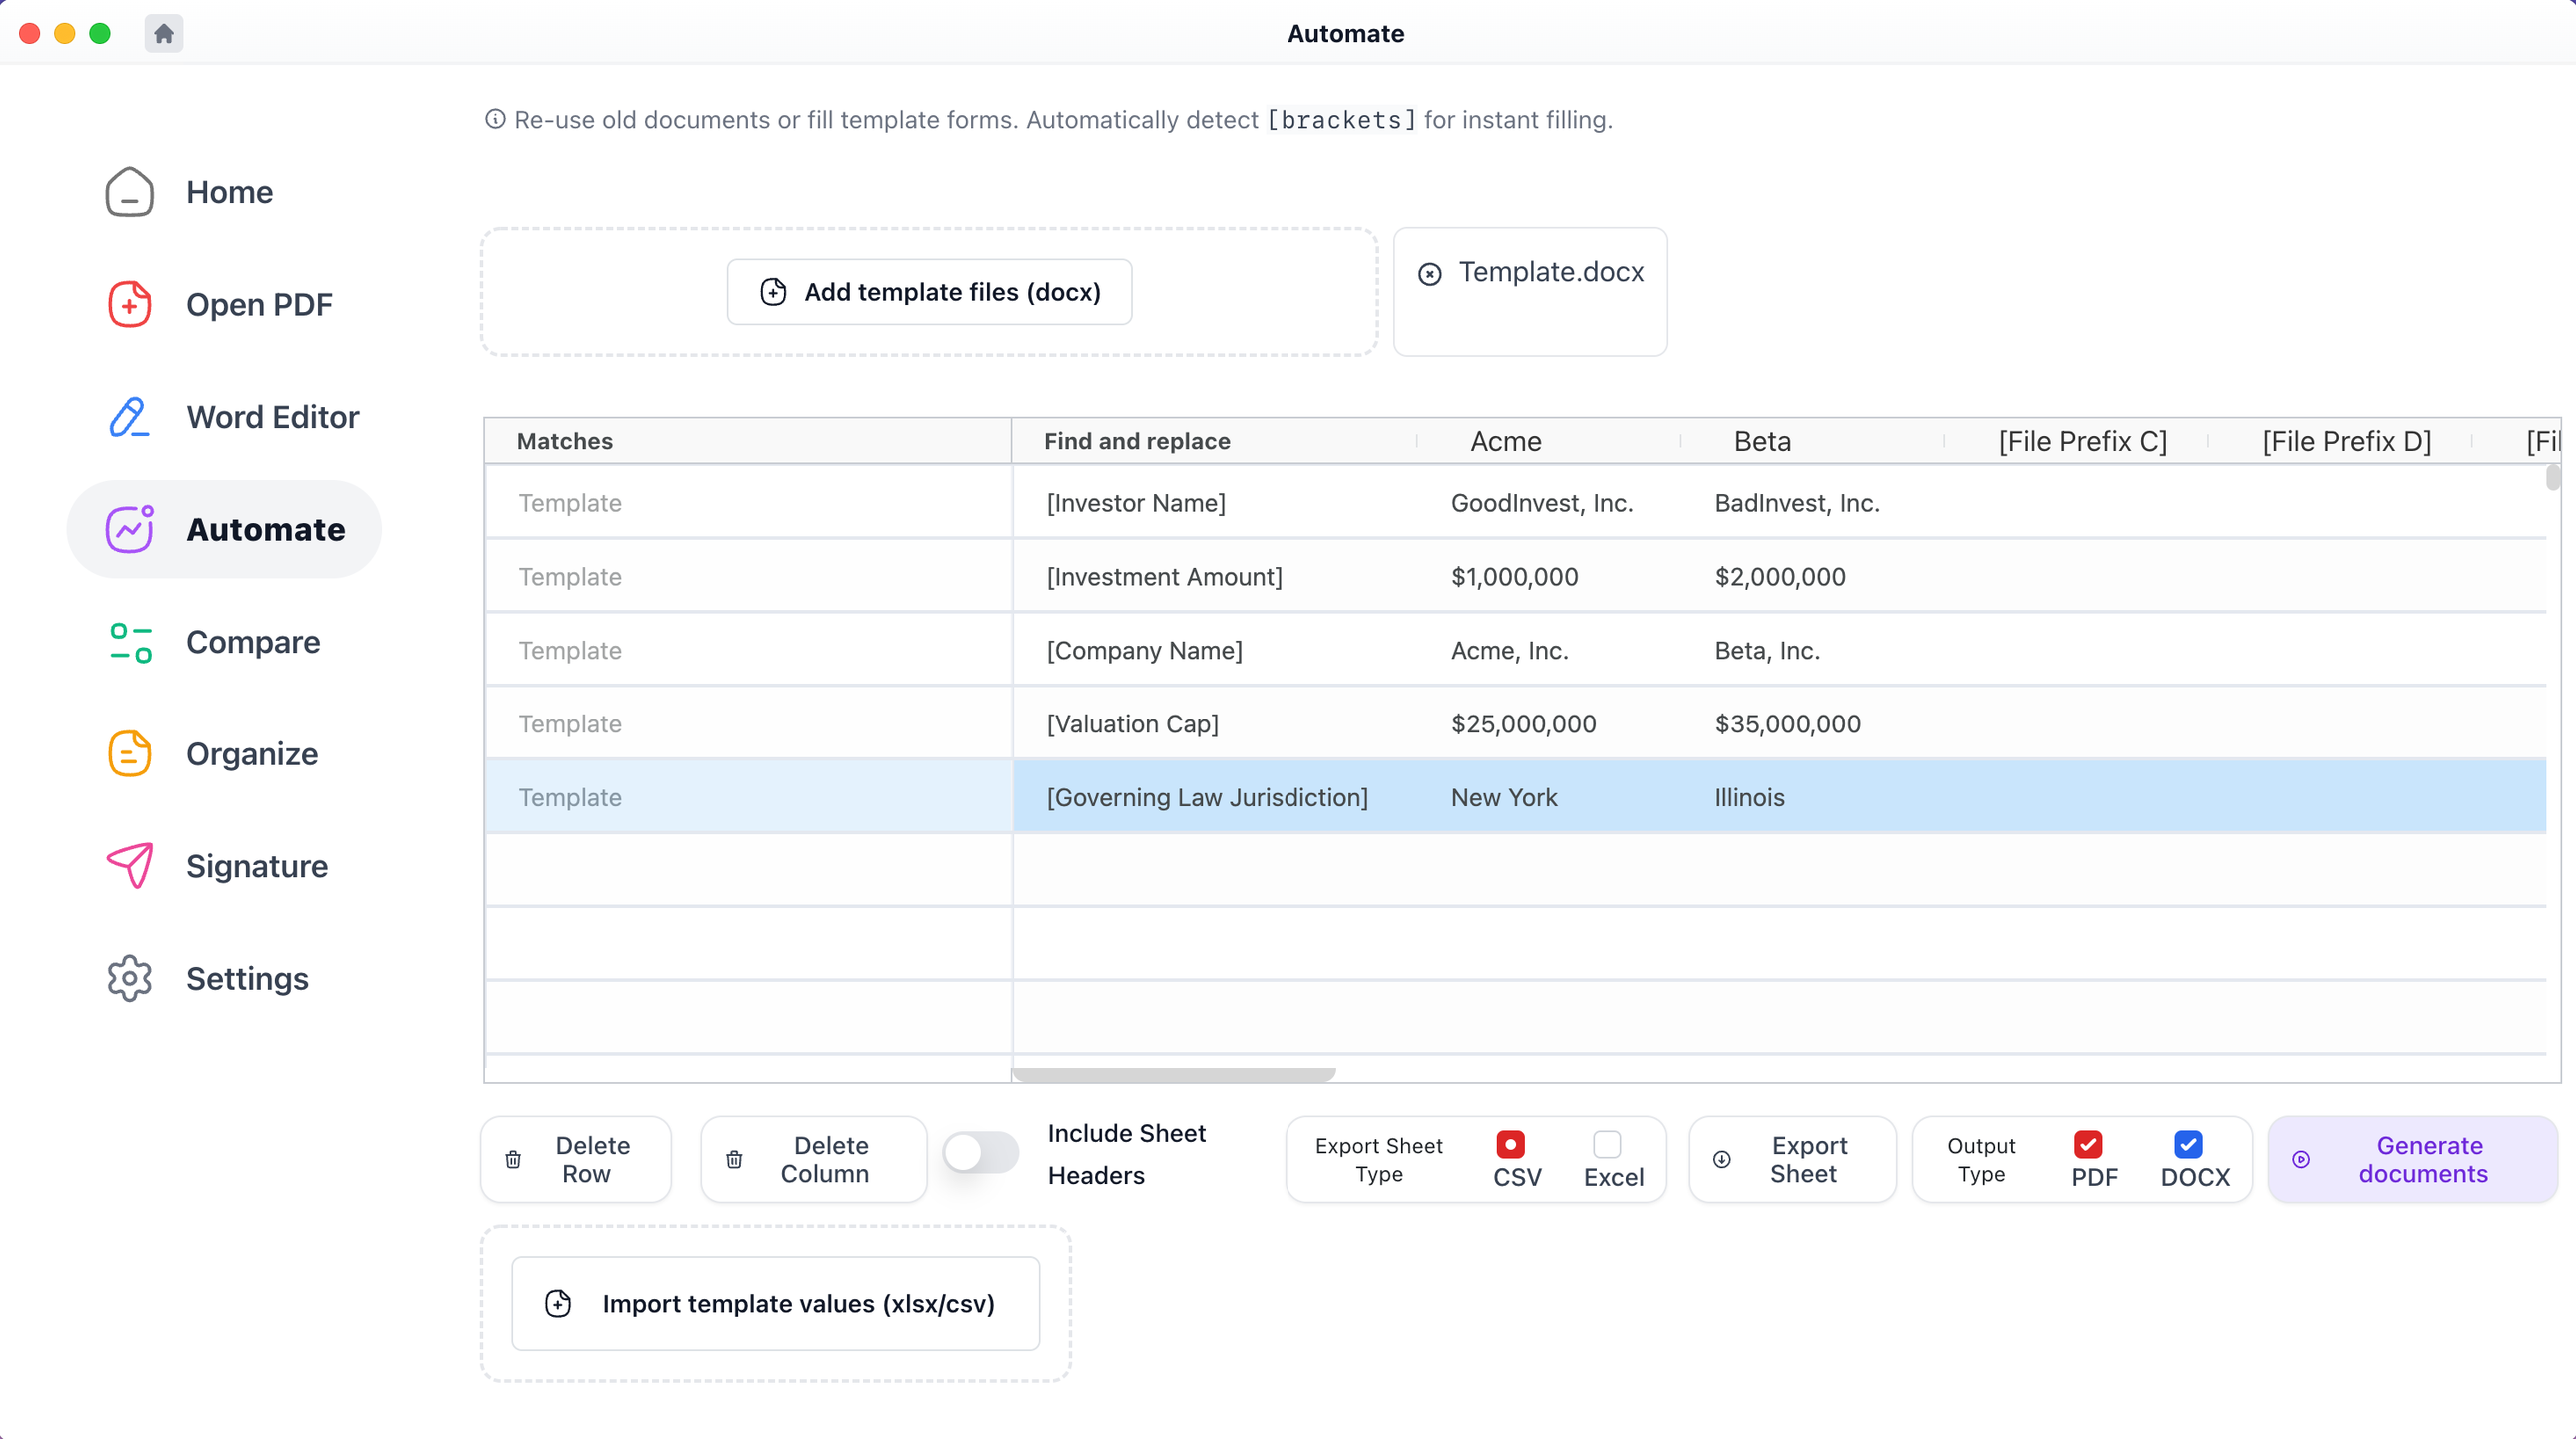Select CSV export sheet type

[x=1510, y=1145]
